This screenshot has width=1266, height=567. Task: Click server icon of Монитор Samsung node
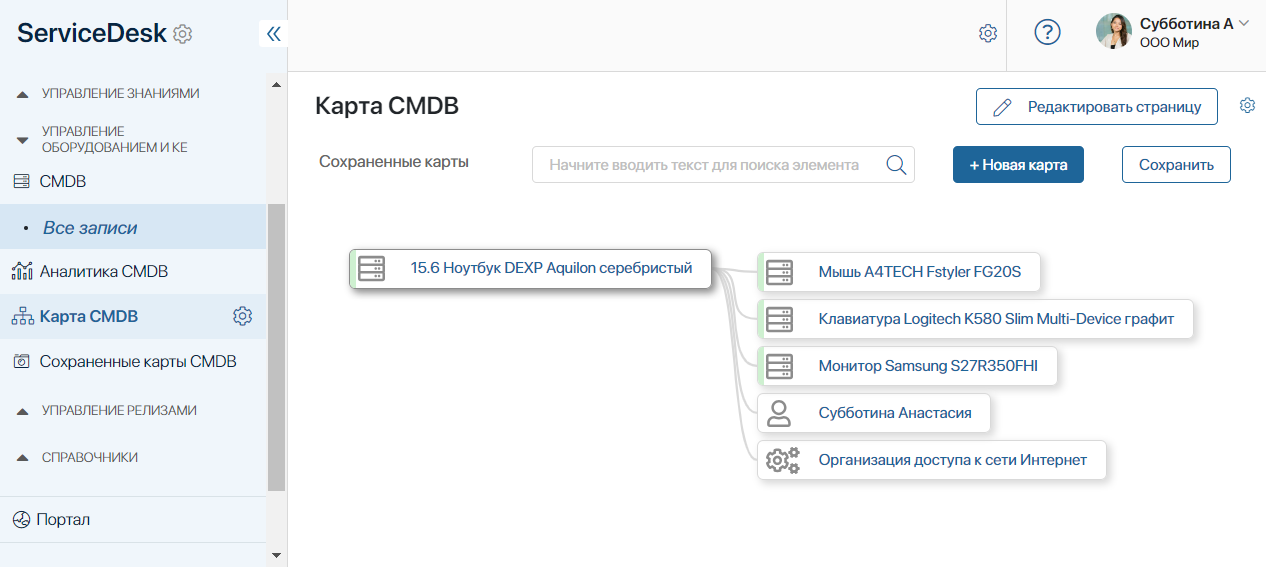[x=779, y=366]
